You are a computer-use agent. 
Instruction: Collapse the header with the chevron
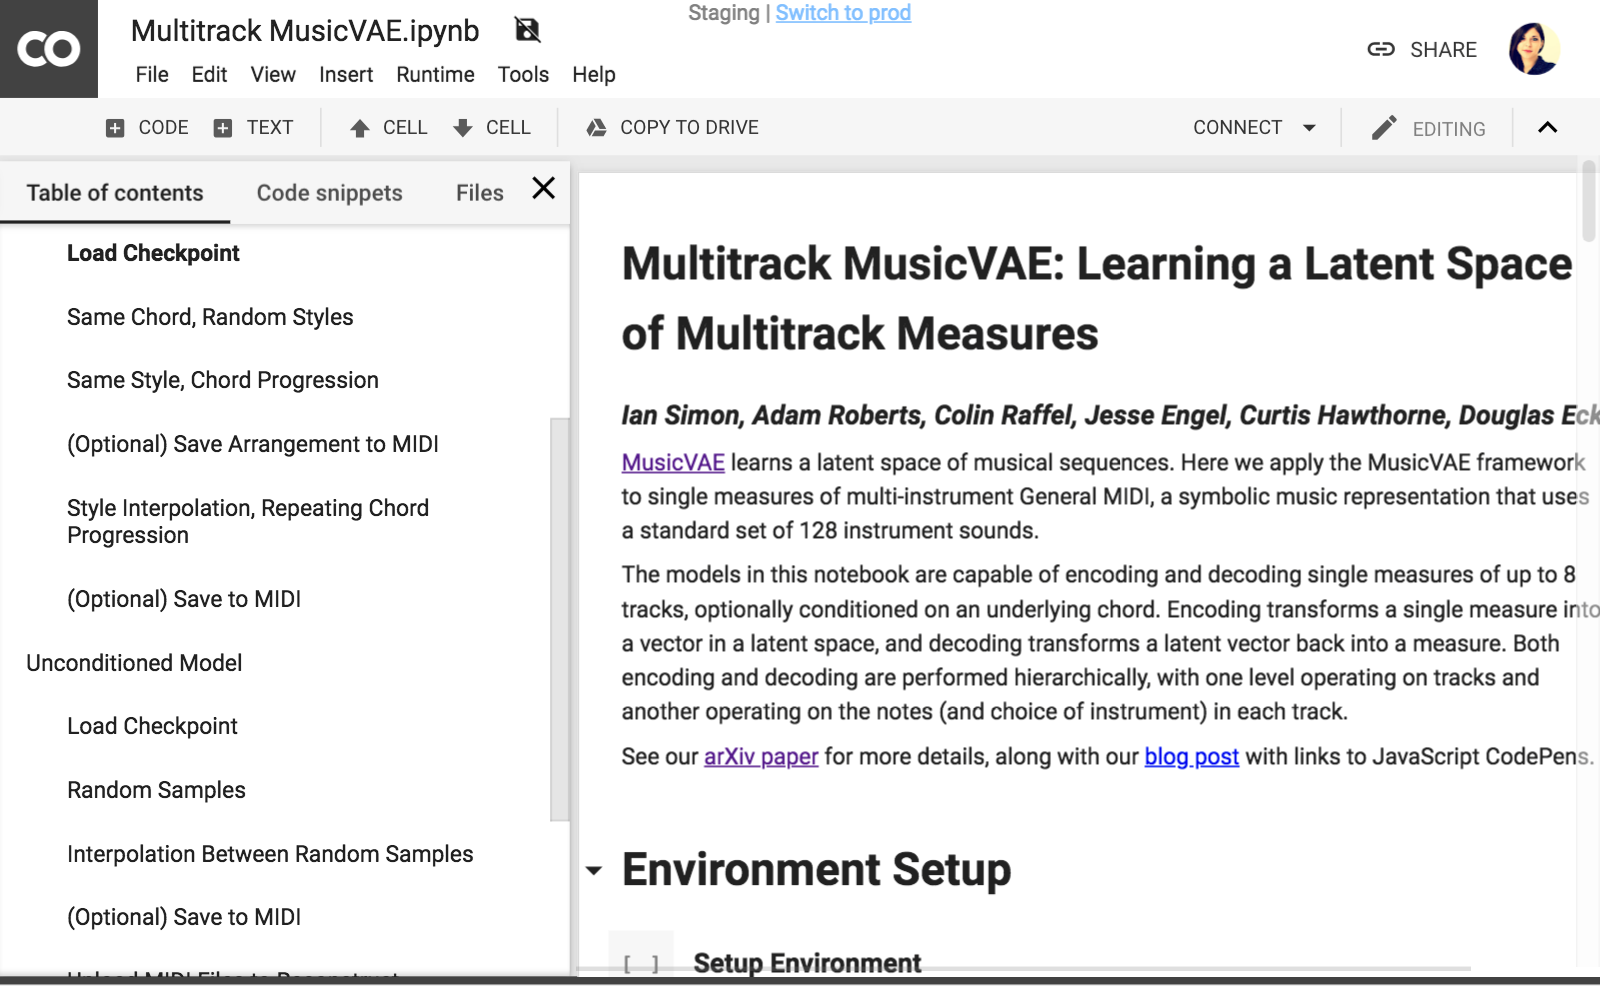tap(1547, 127)
